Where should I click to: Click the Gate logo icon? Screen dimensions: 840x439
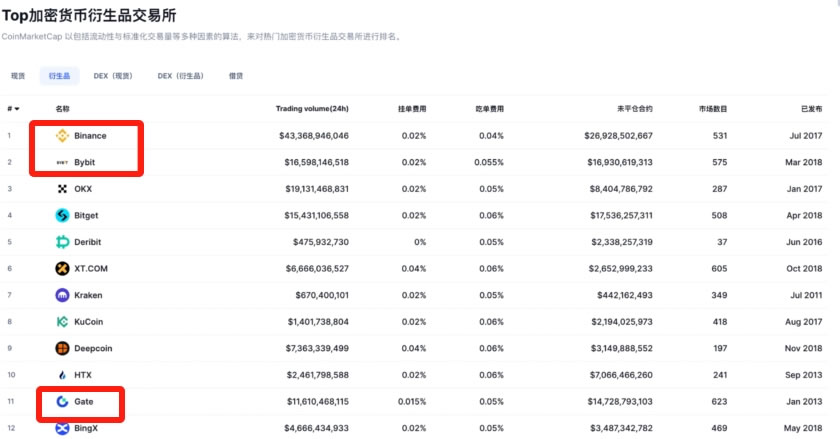pyautogui.click(x=61, y=401)
